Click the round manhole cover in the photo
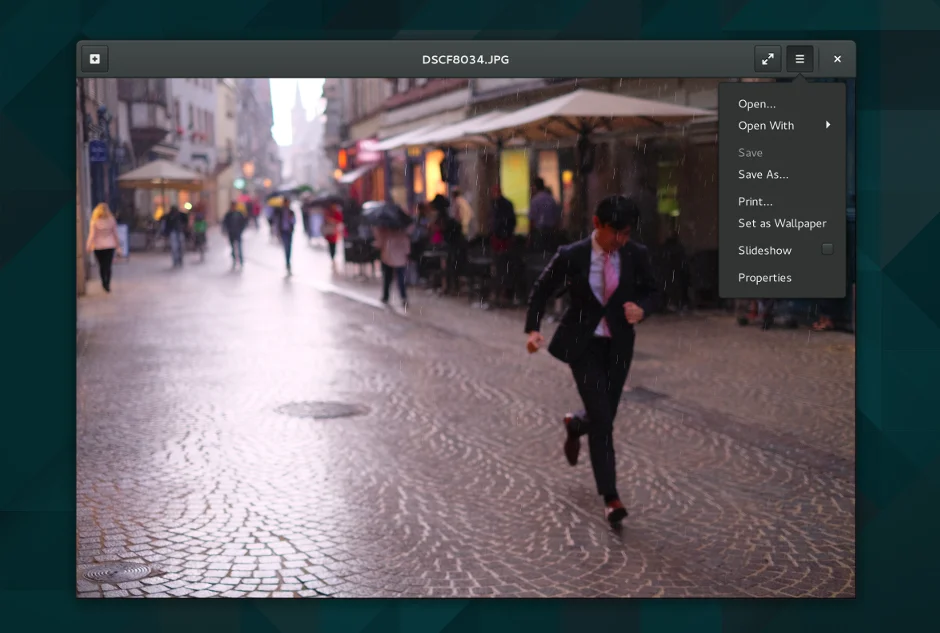Screen dimensions: 940x633 pyautogui.click(x=322, y=409)
